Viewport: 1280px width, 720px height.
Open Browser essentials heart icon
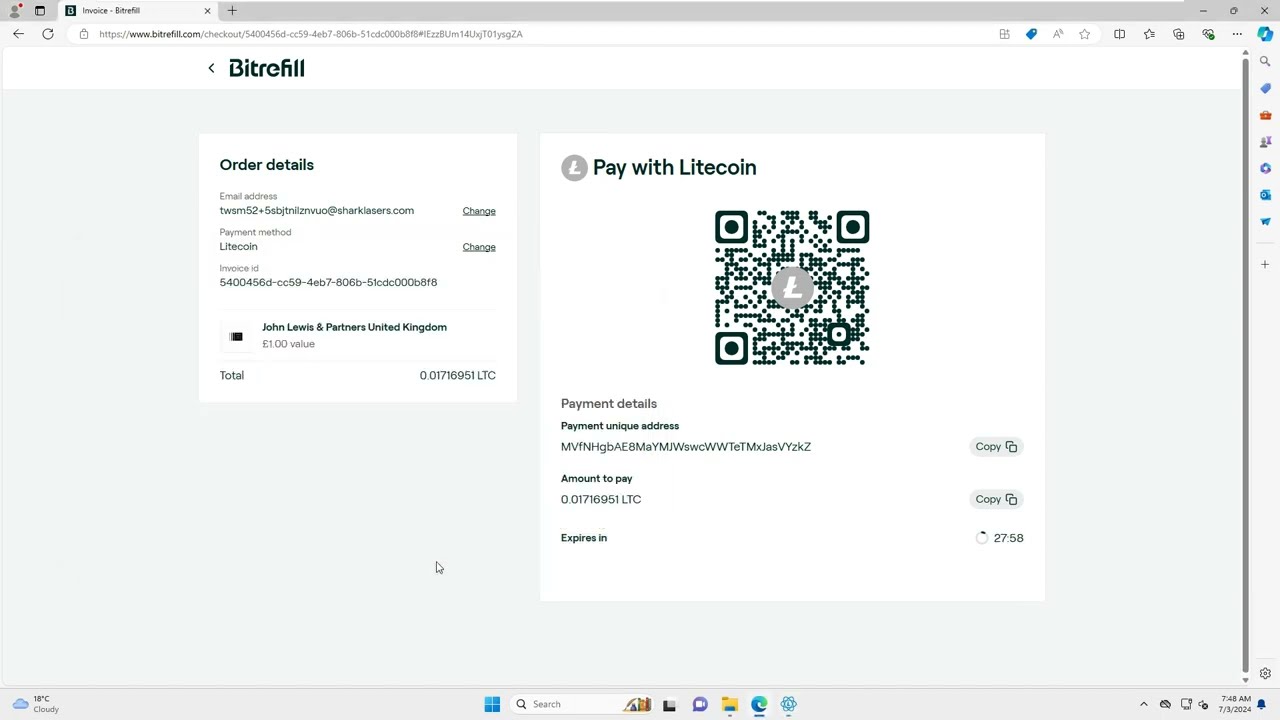(1208, 34)
